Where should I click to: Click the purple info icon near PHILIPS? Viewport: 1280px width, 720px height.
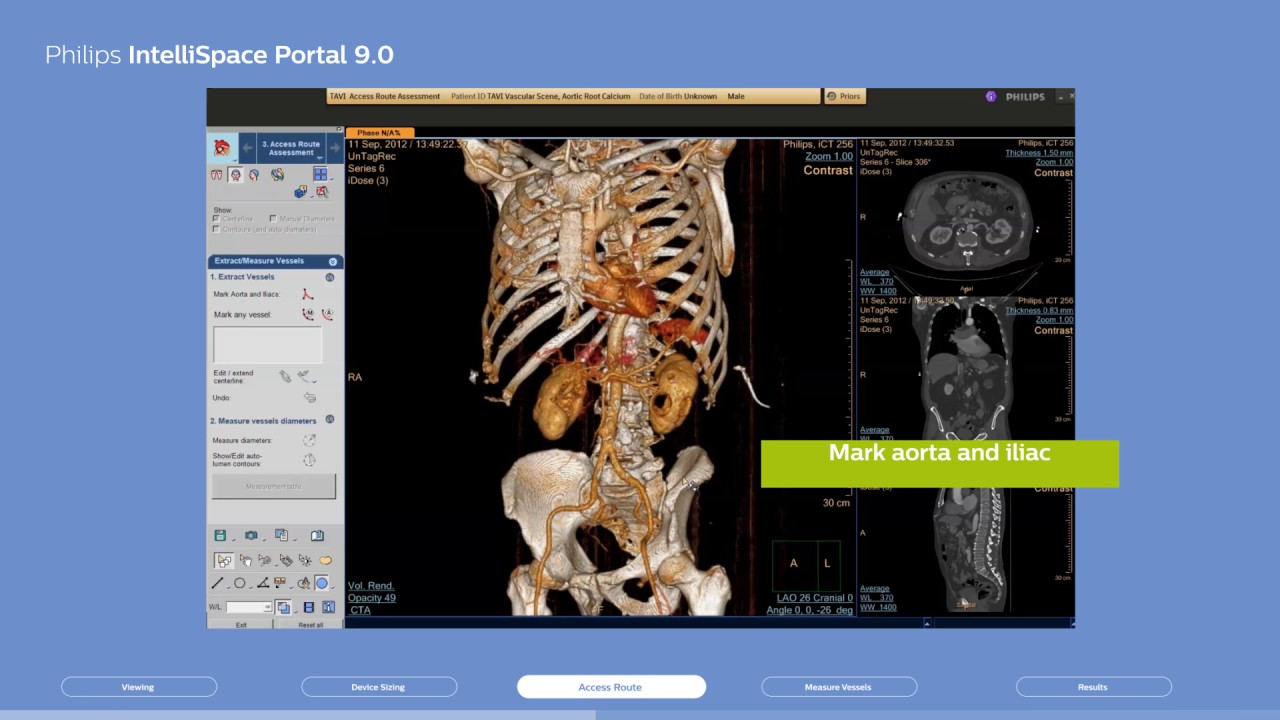[991, 97]
